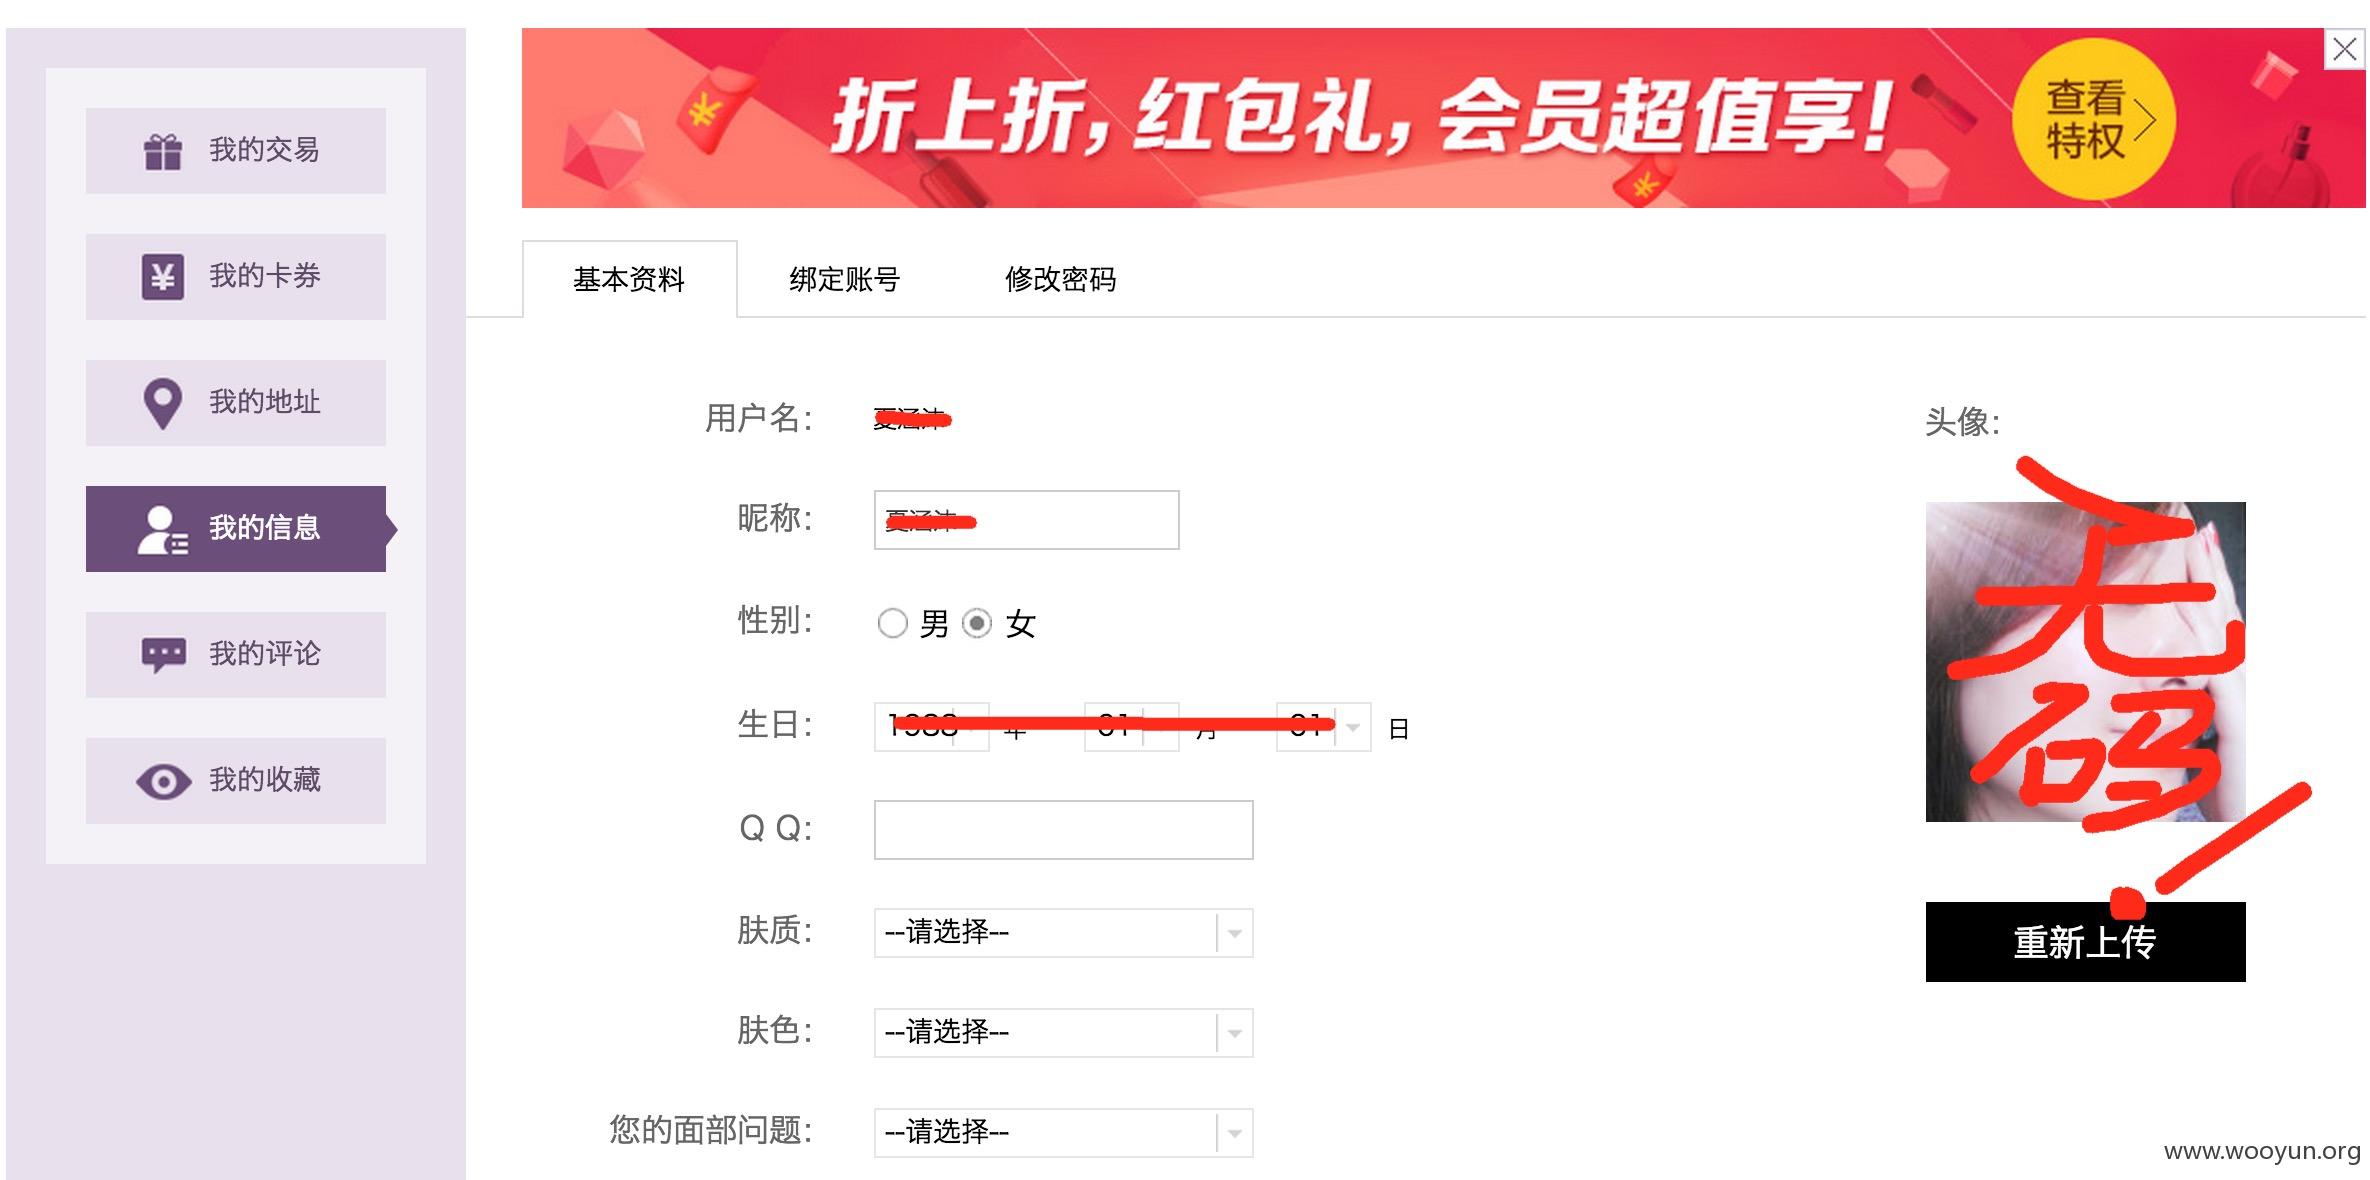The width and height of the screenshot is (2370, 1180).
Task: Click the speech bubble comments icon
Action: (x=163, y=655)
